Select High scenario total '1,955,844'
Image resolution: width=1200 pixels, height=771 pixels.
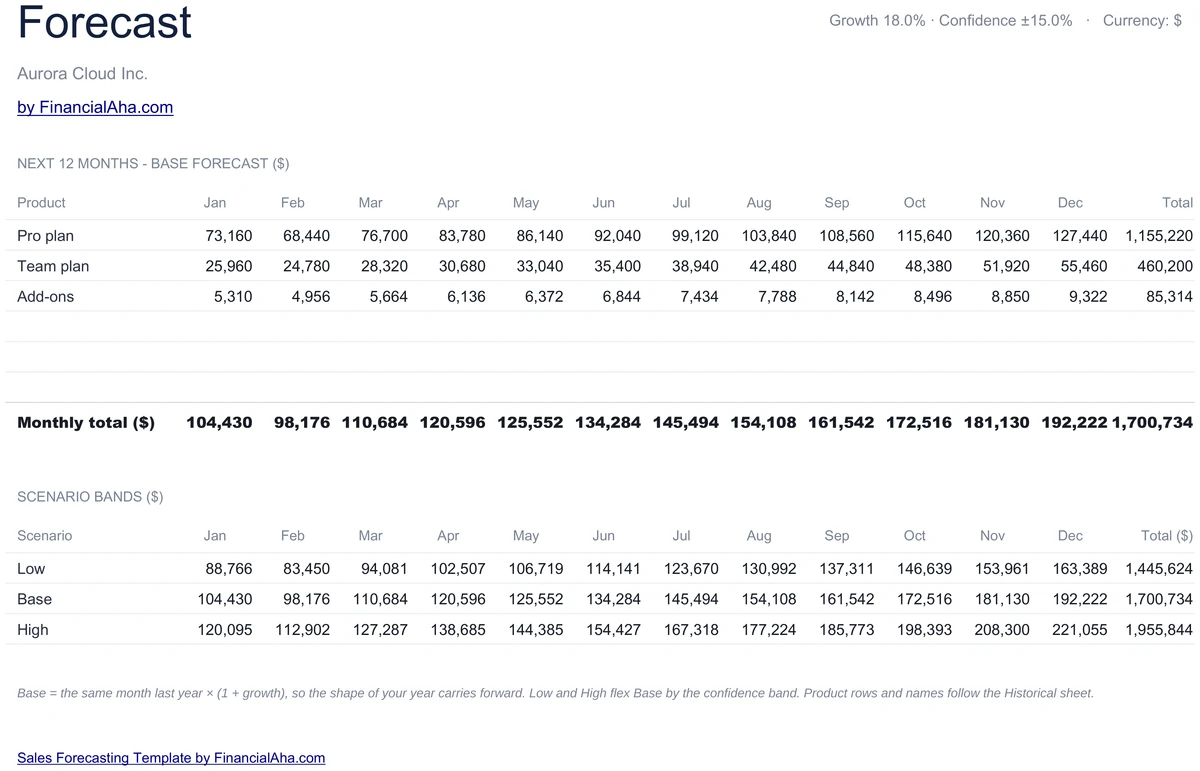click(1159, 630)
